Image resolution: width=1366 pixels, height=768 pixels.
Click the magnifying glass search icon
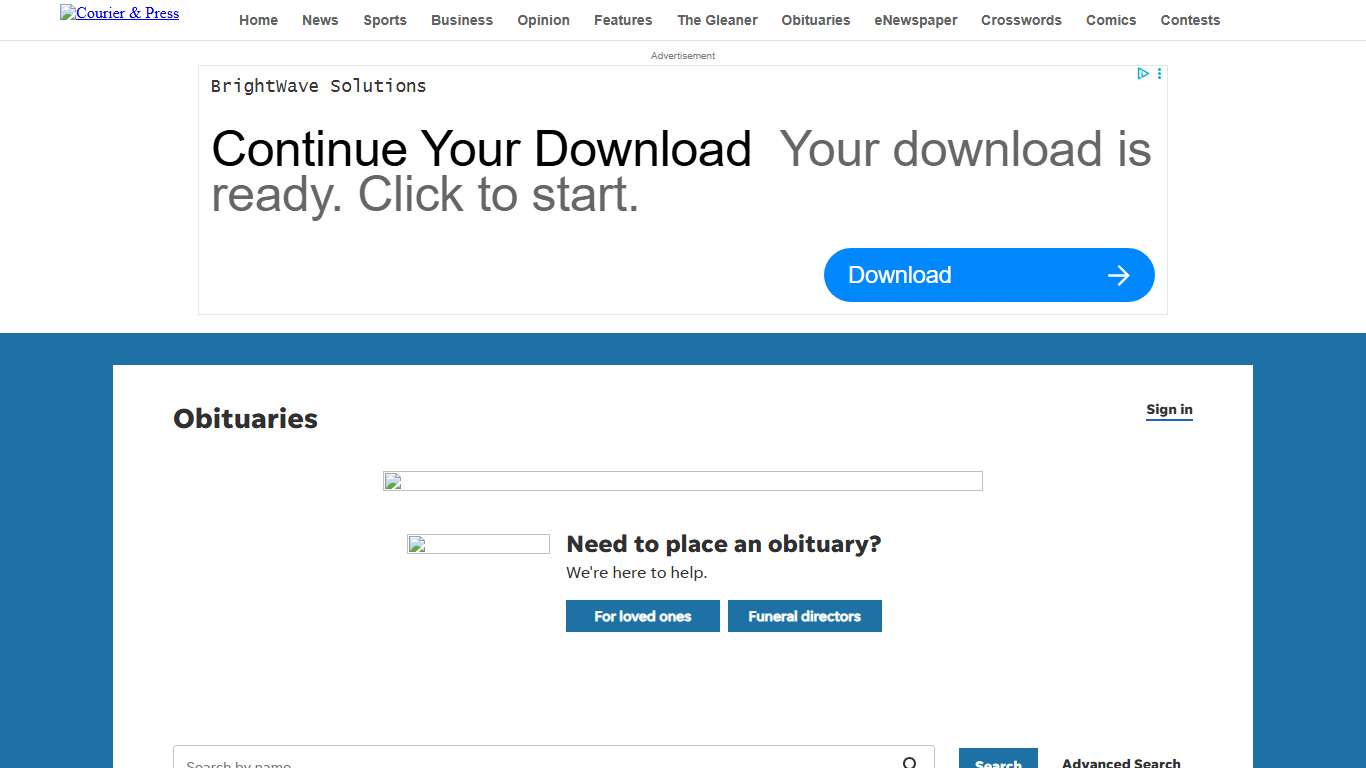(x=910, y=763)
